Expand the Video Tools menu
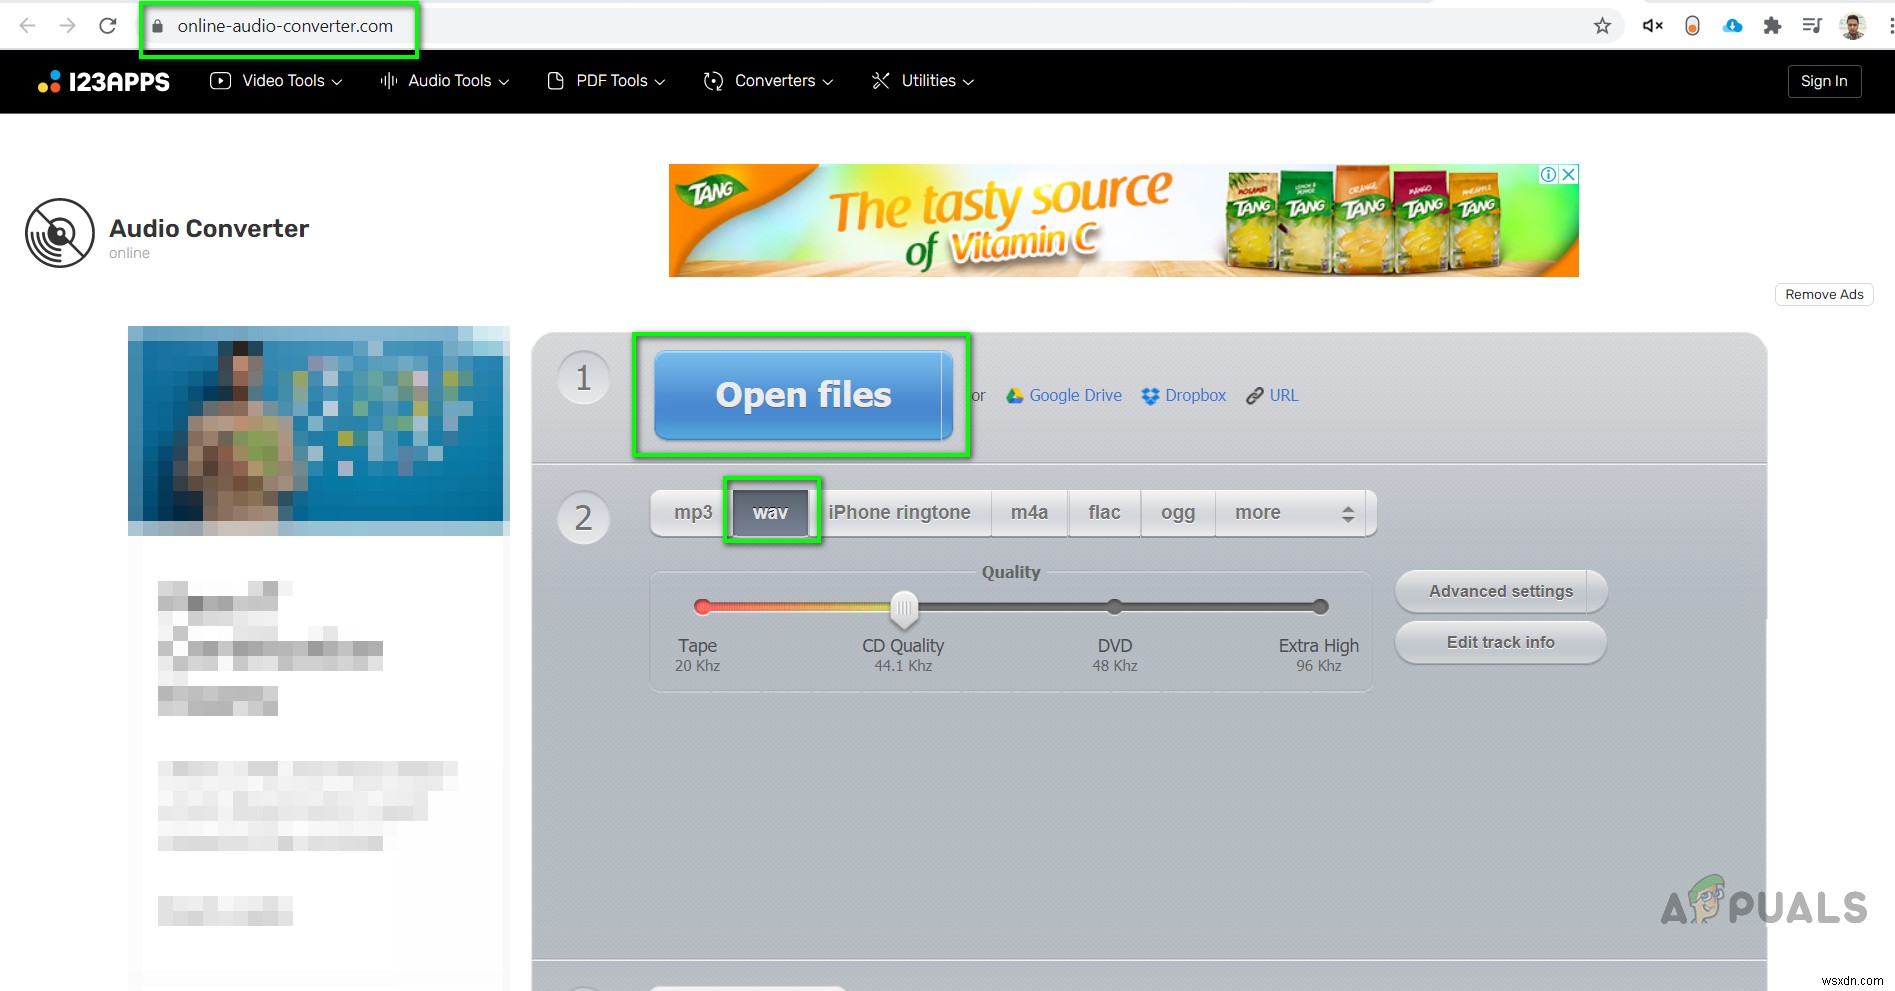 276,81
